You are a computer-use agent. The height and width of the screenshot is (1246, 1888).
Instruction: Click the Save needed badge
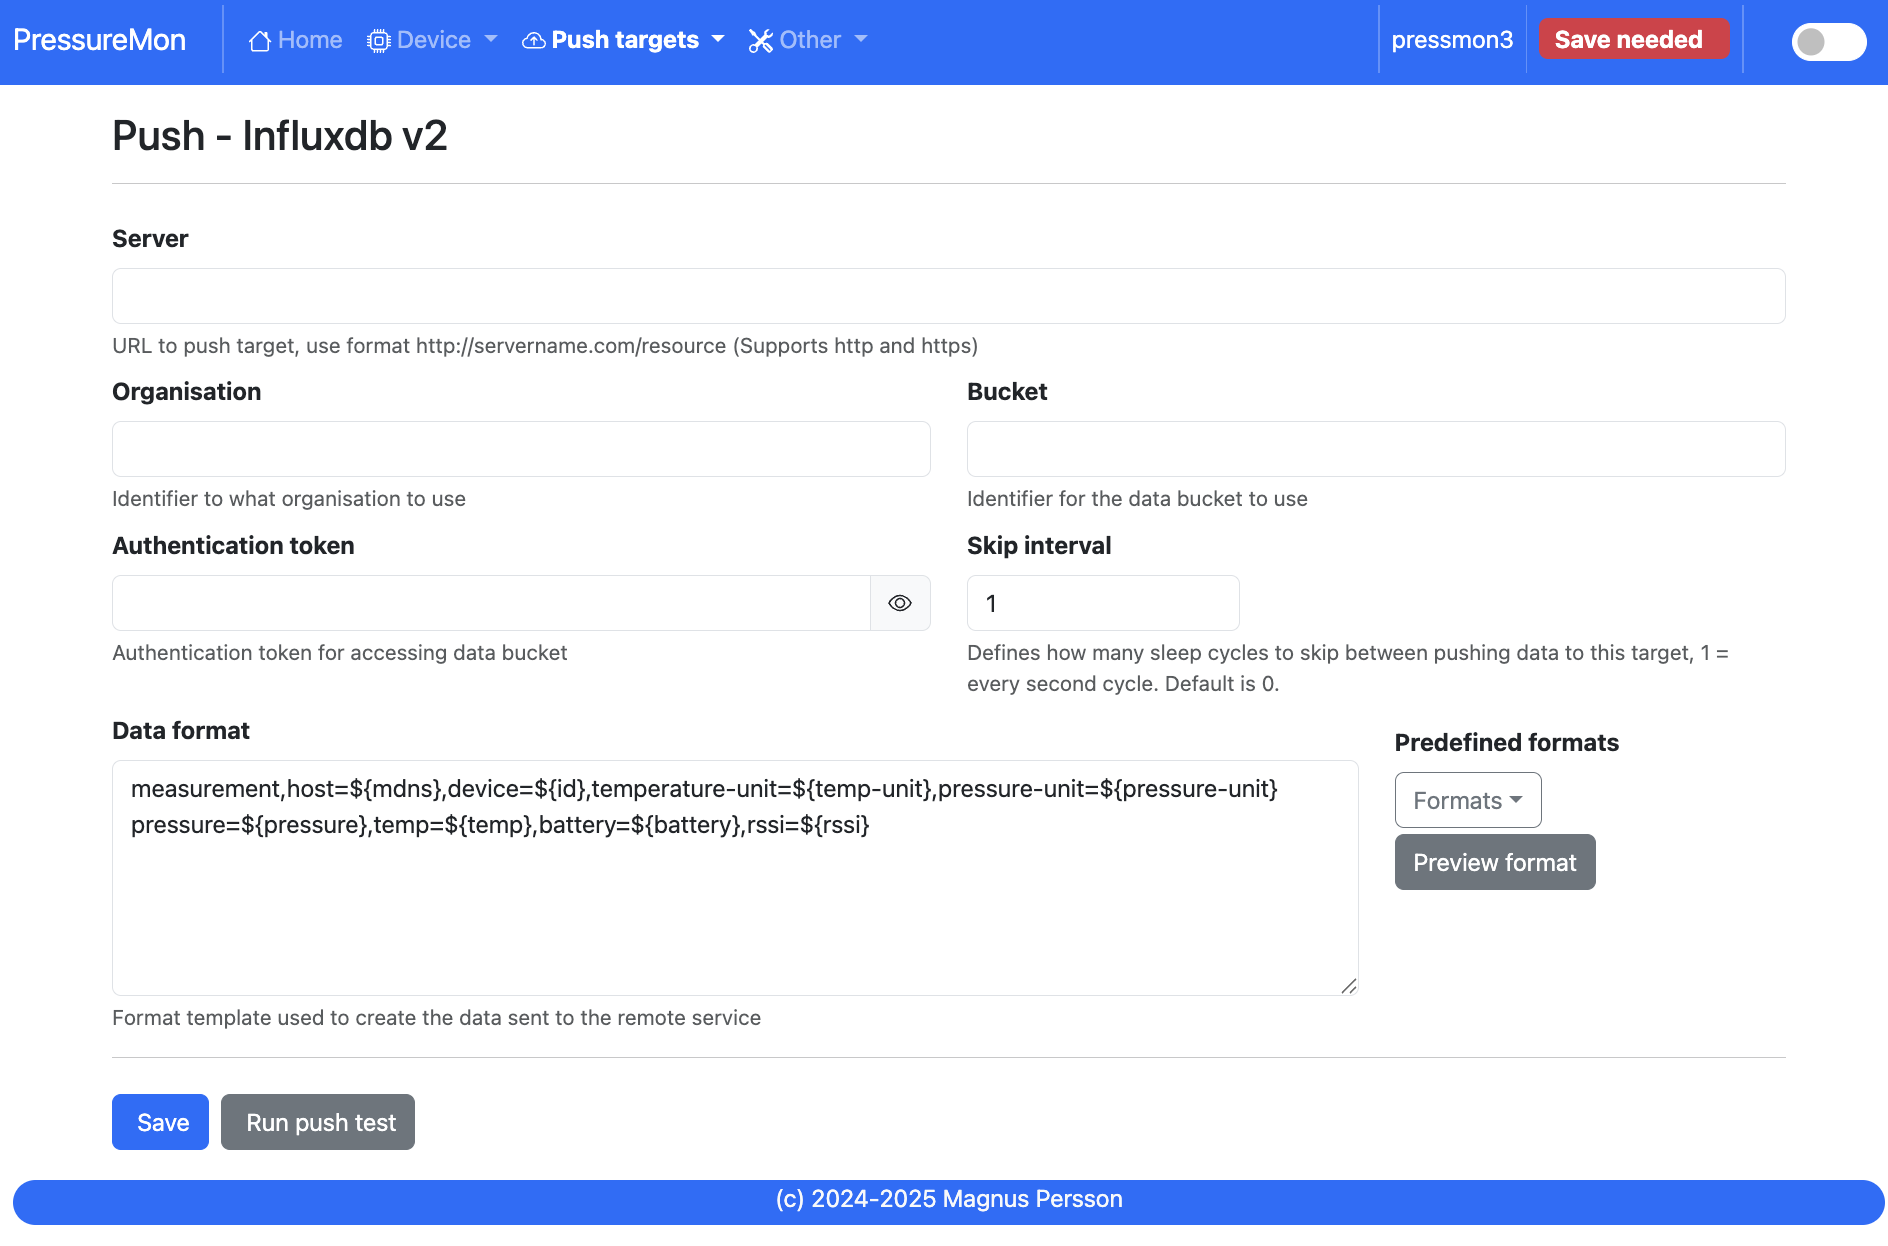[x=1634, y=40]
